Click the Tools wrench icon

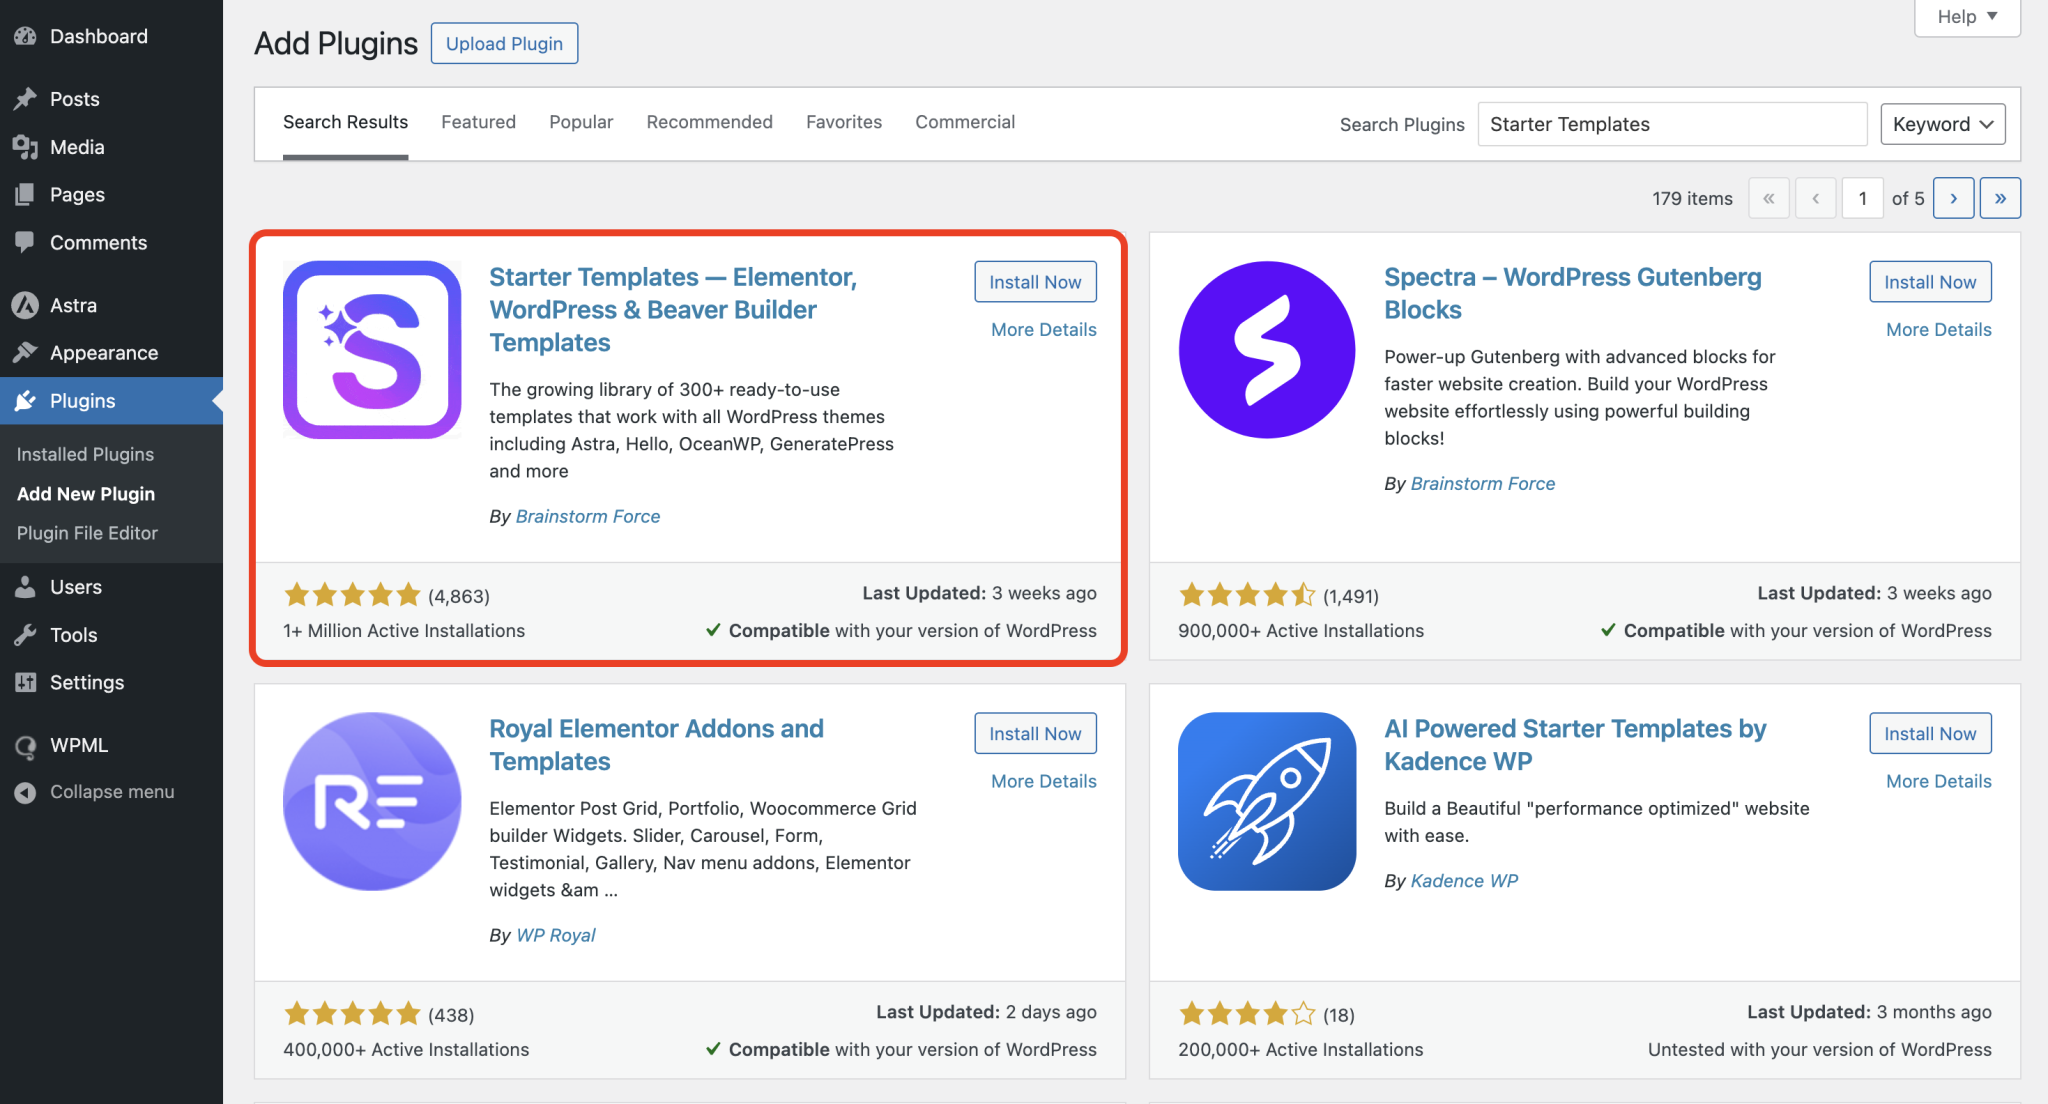click(26, 635)
